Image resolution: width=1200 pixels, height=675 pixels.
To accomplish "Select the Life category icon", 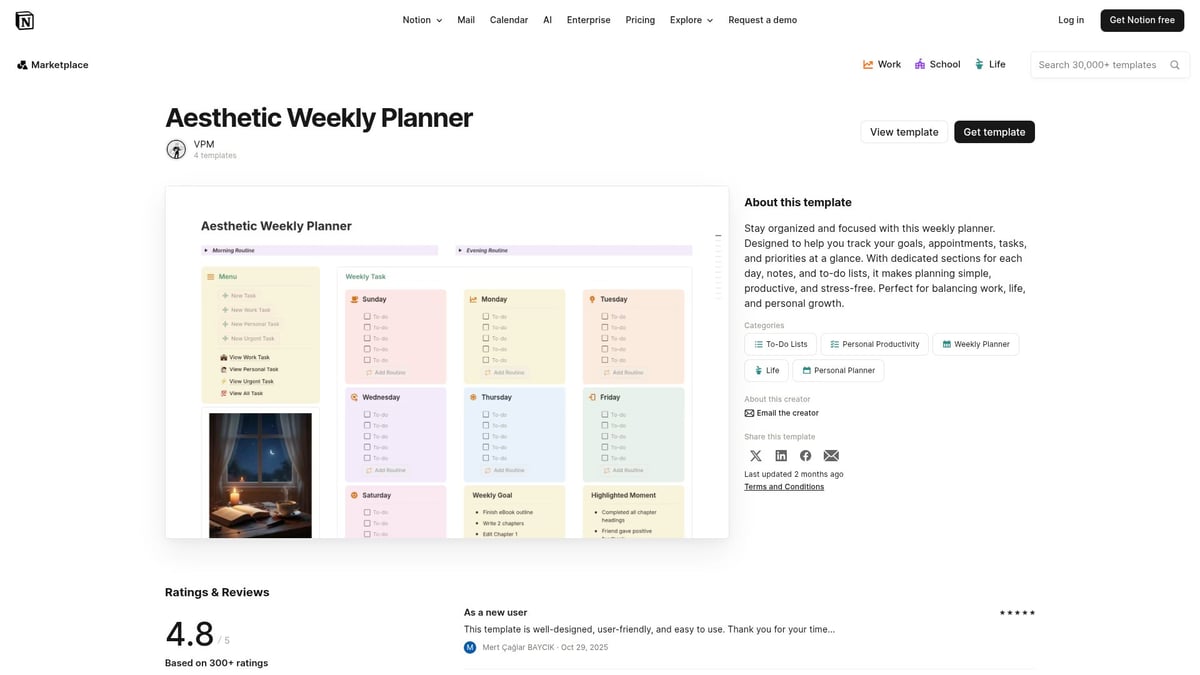I will click(978, 64).
